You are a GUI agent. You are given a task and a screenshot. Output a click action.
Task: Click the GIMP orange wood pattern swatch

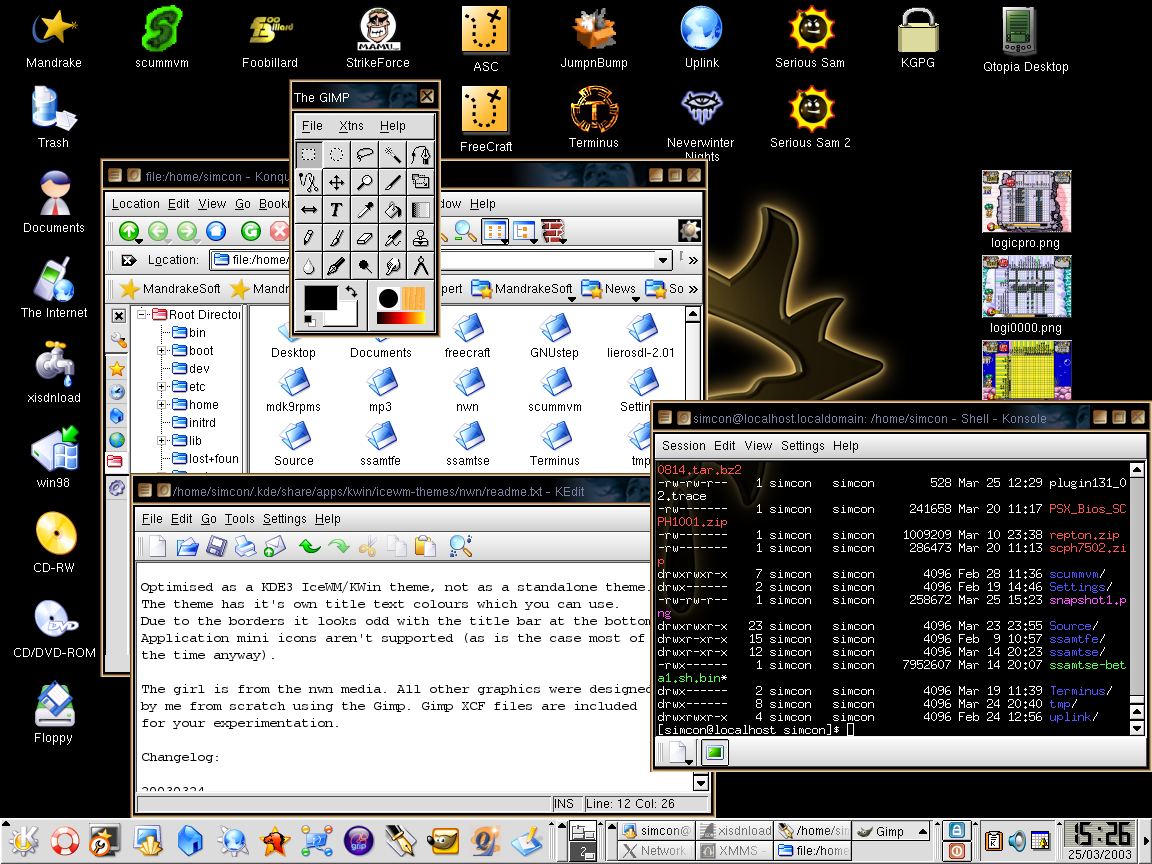pos(414,298)
